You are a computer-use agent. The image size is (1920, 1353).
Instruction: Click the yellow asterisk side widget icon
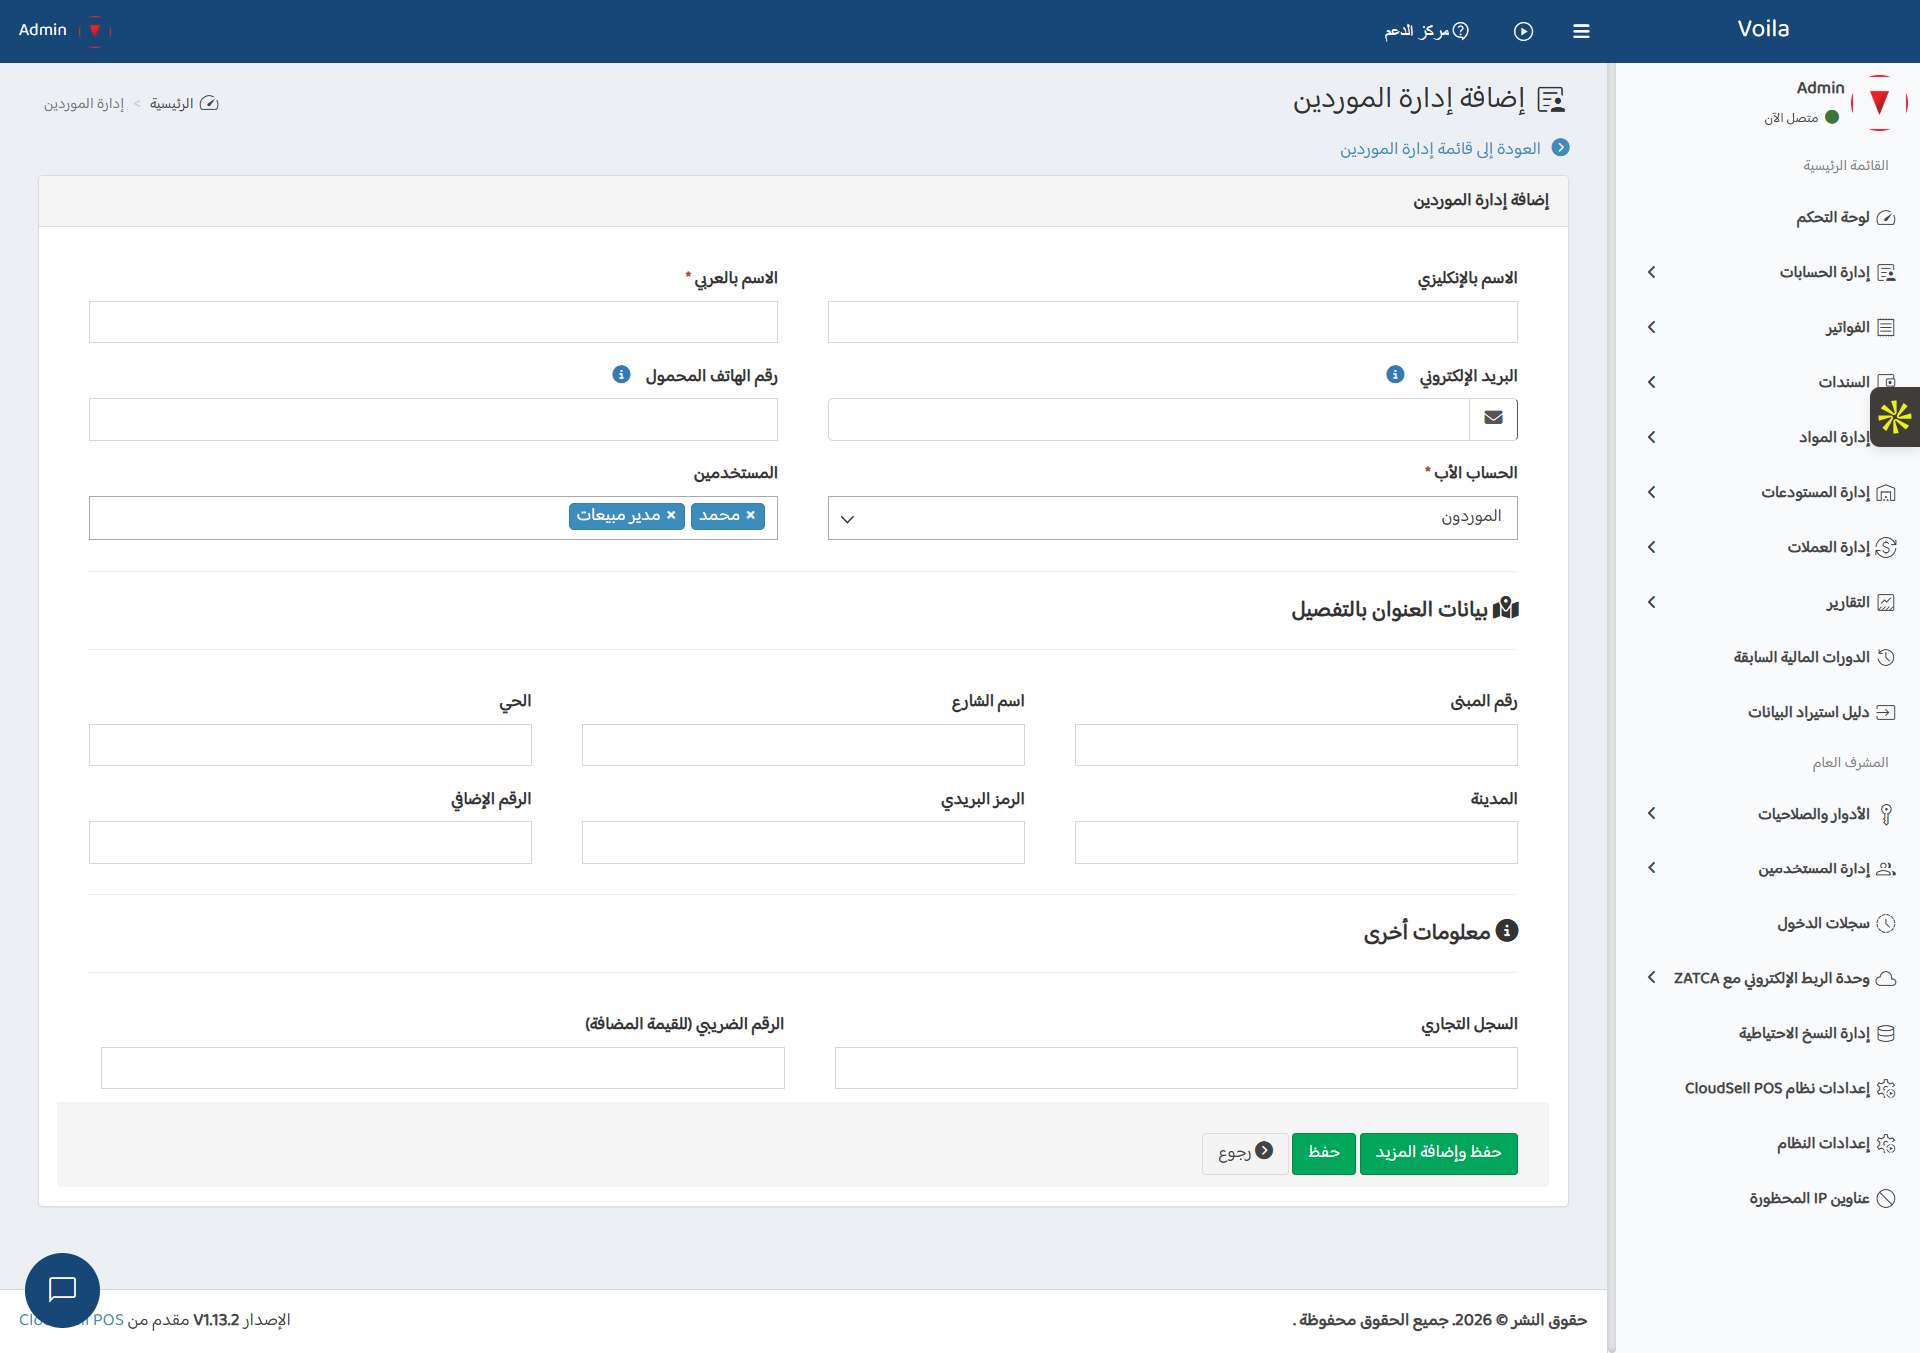click(x=1894, y=417)
